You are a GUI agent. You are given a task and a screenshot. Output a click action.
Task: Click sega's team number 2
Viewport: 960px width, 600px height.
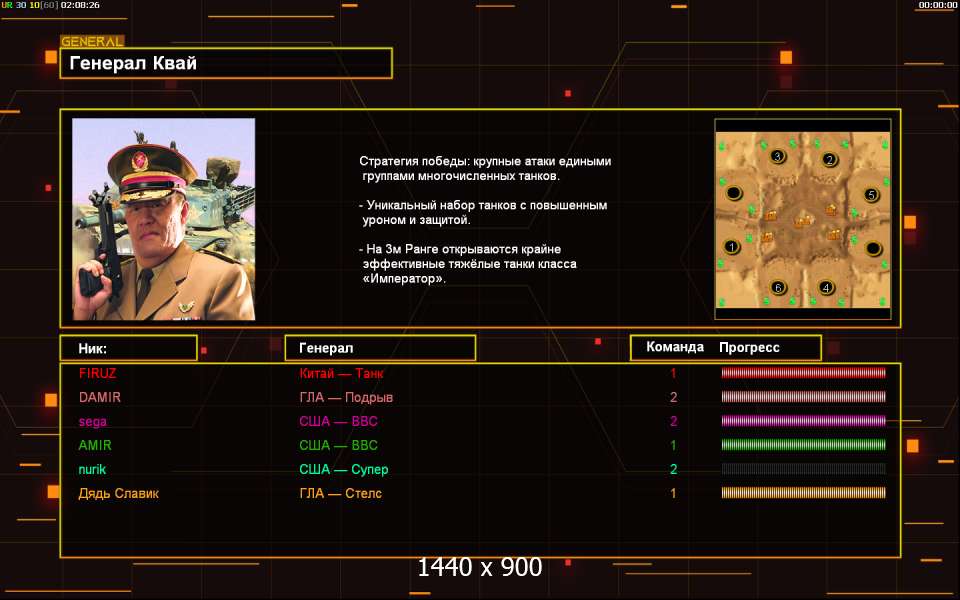673,421
